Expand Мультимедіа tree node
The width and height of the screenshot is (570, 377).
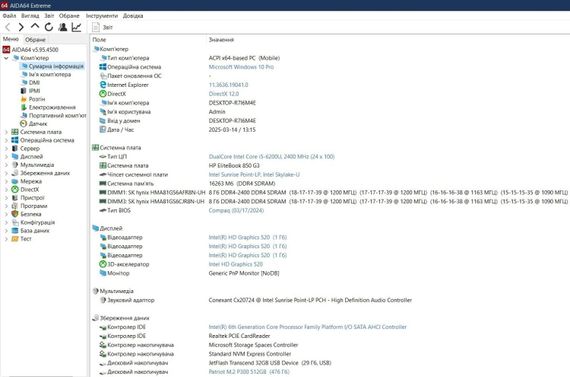click(x=6, y=165)
